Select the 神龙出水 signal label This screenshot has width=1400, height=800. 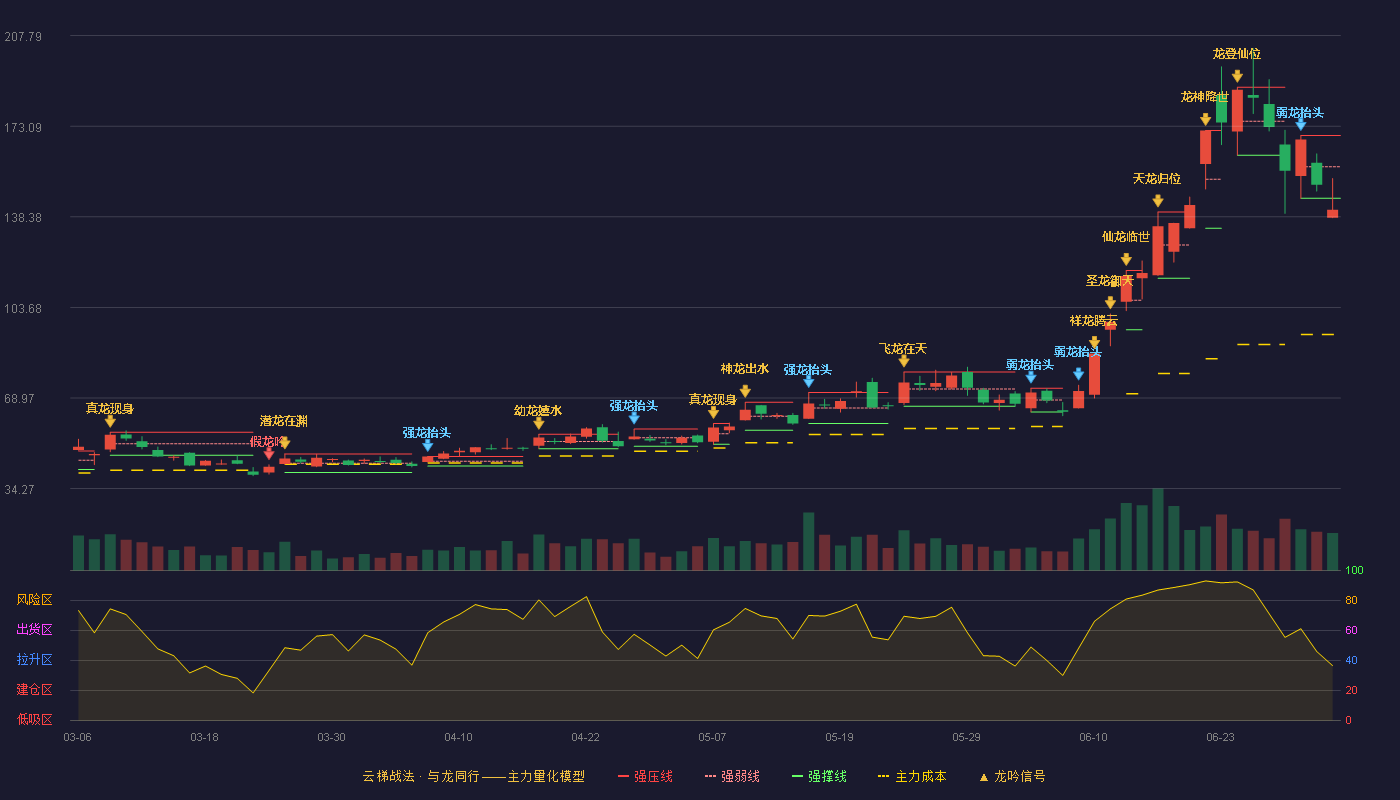(x=745, y=369)
